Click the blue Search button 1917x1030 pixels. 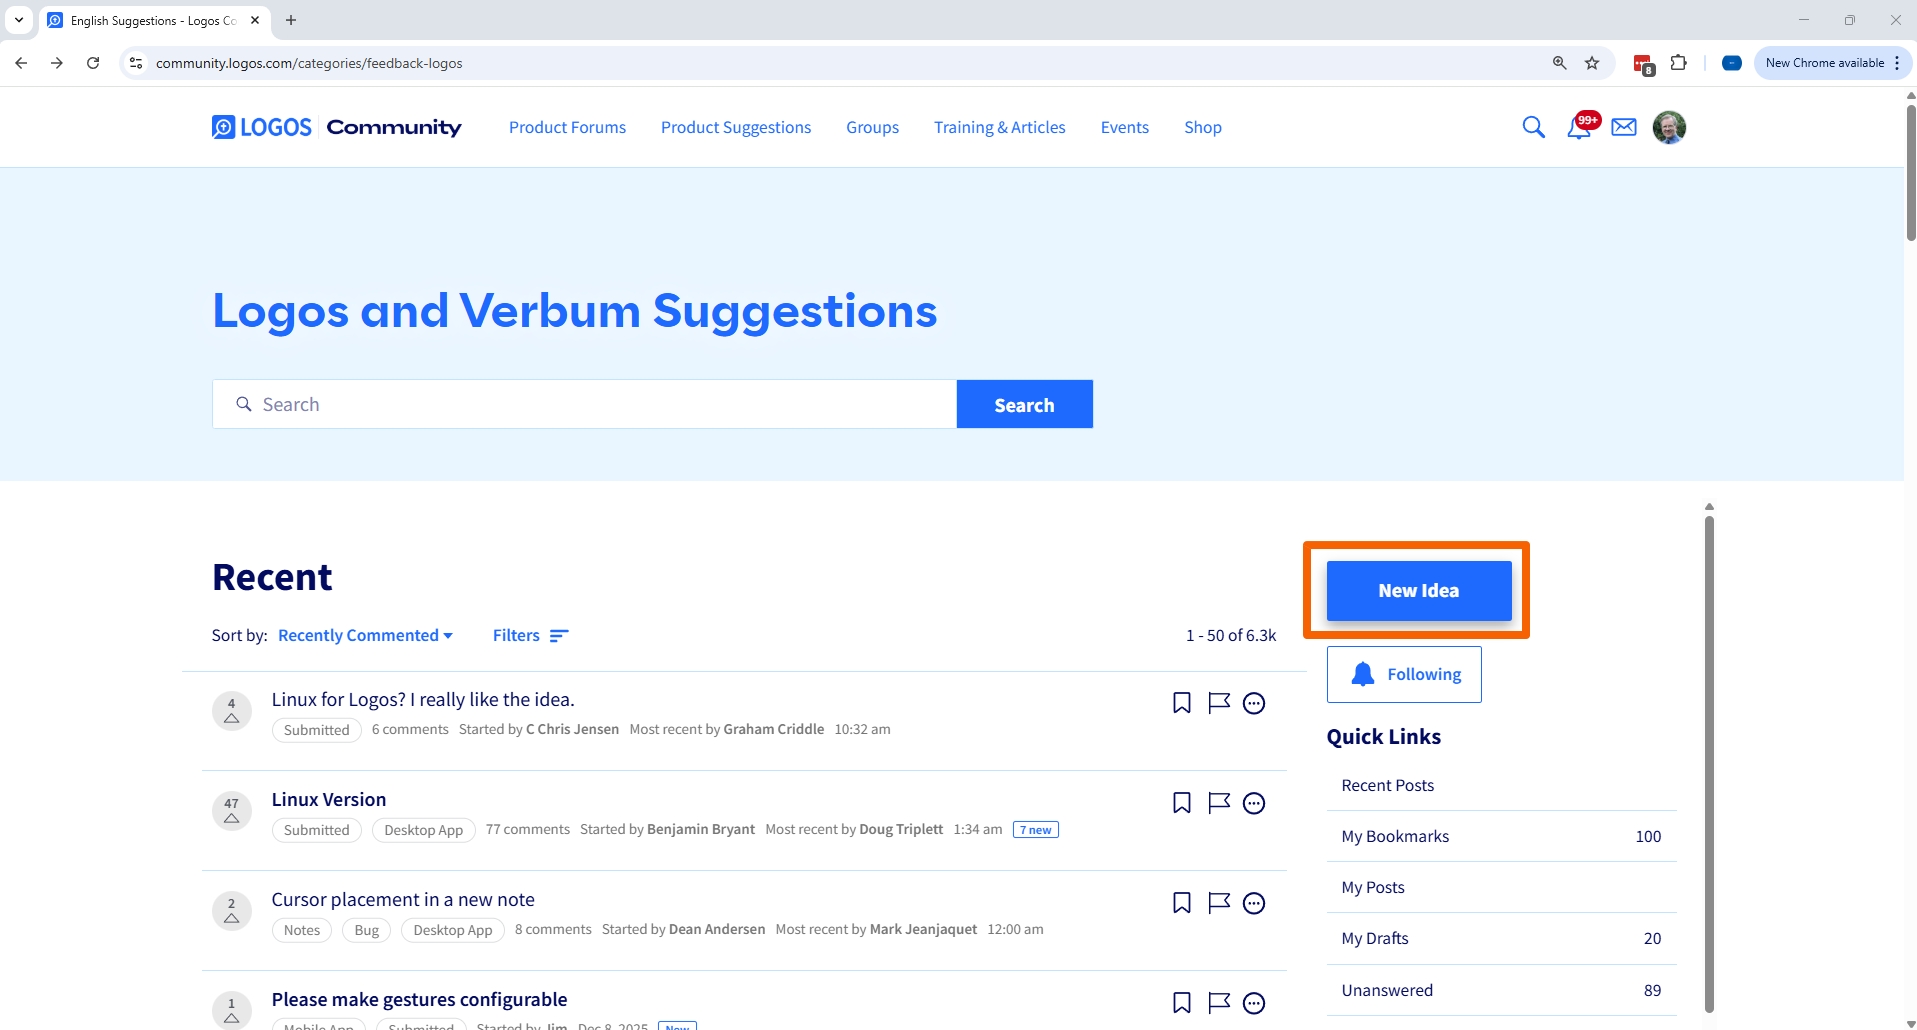[1024, 404]
